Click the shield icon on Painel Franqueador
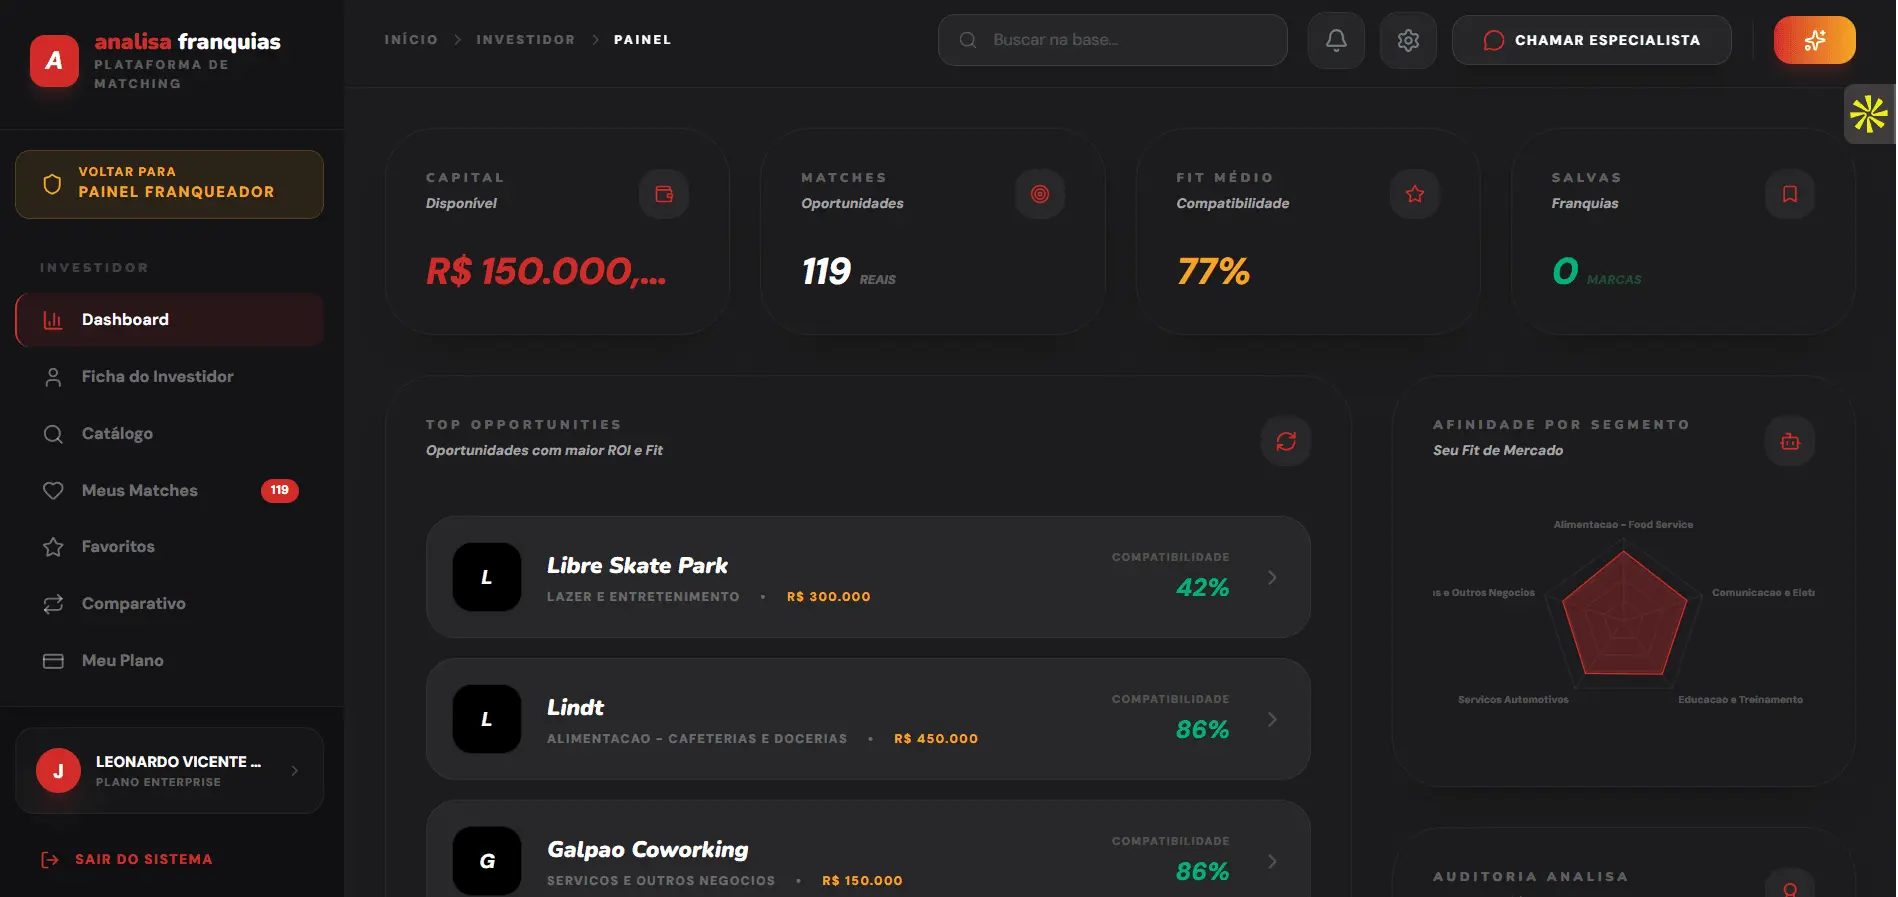The image size is (1898, 897). (x=52, y=184)
